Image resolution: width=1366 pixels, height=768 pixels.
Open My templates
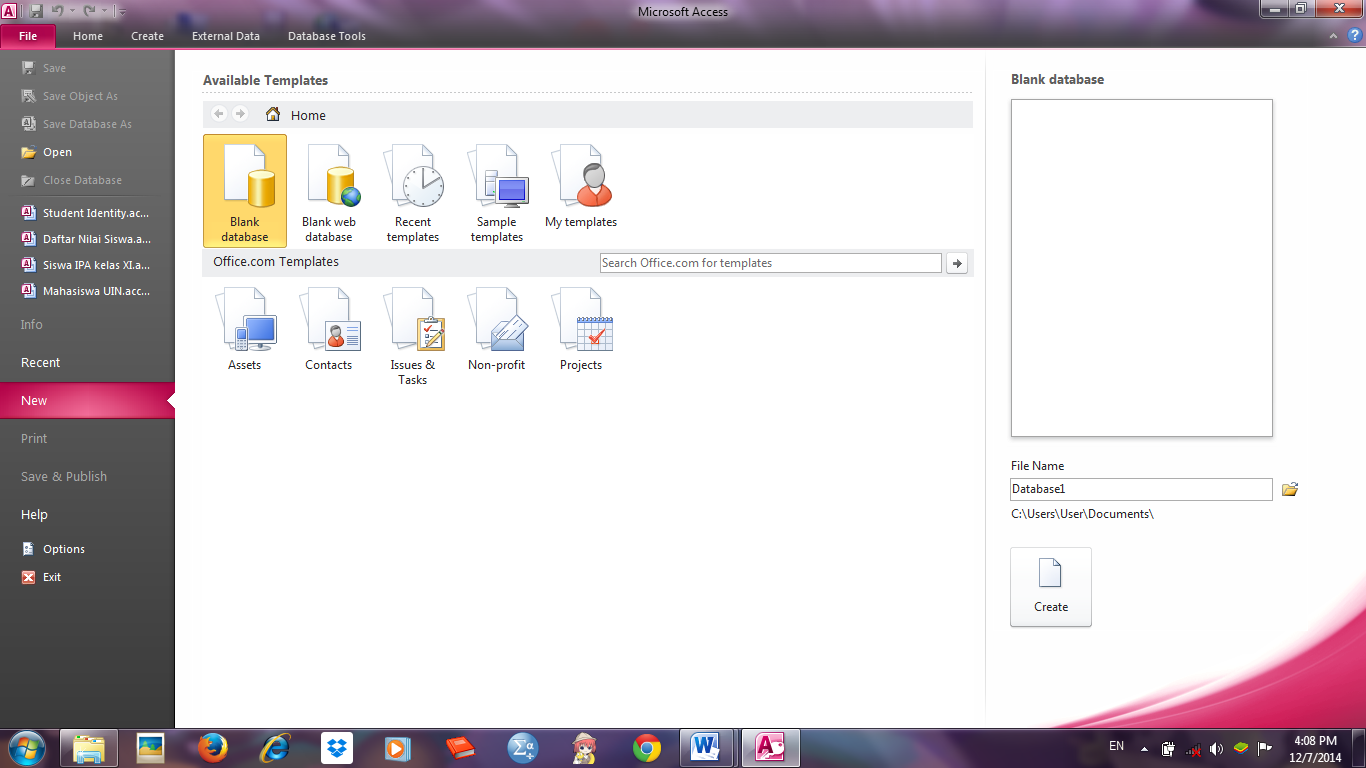(x=581, y=186)
